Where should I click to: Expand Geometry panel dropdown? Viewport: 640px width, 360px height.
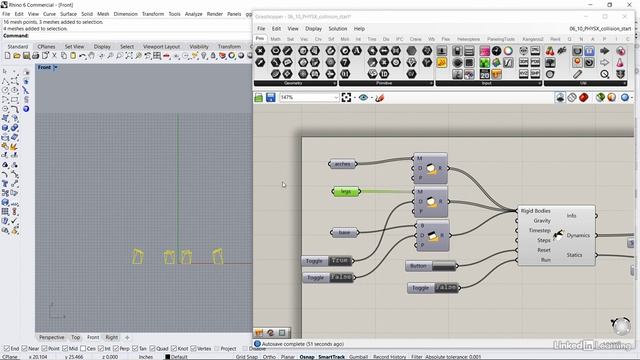334,83
